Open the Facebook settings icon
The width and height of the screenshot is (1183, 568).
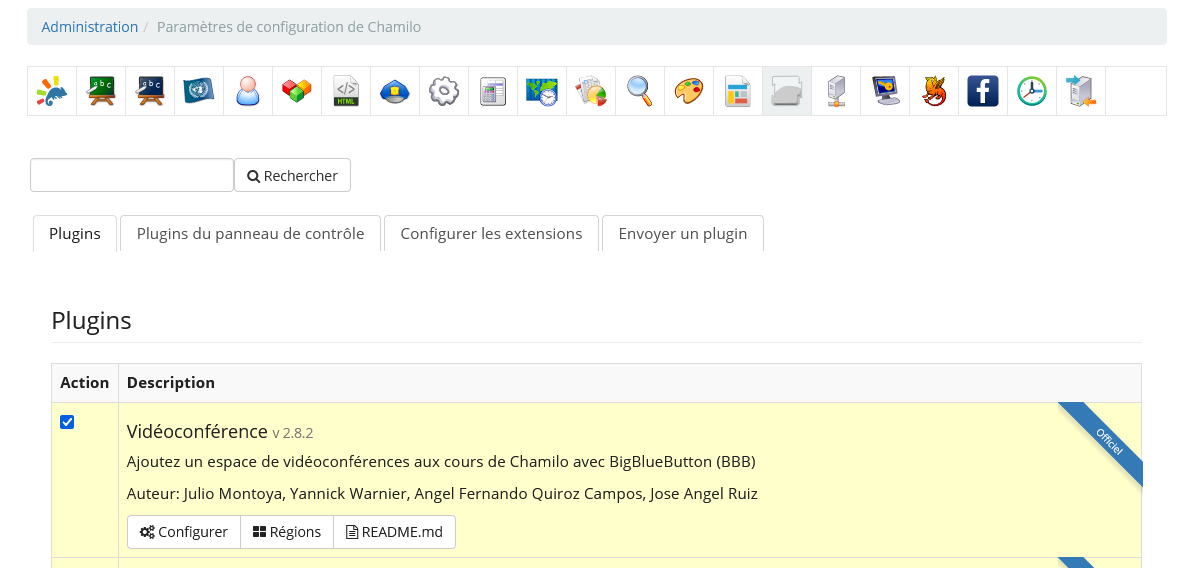pyautogui.click(x=984, y=91)
